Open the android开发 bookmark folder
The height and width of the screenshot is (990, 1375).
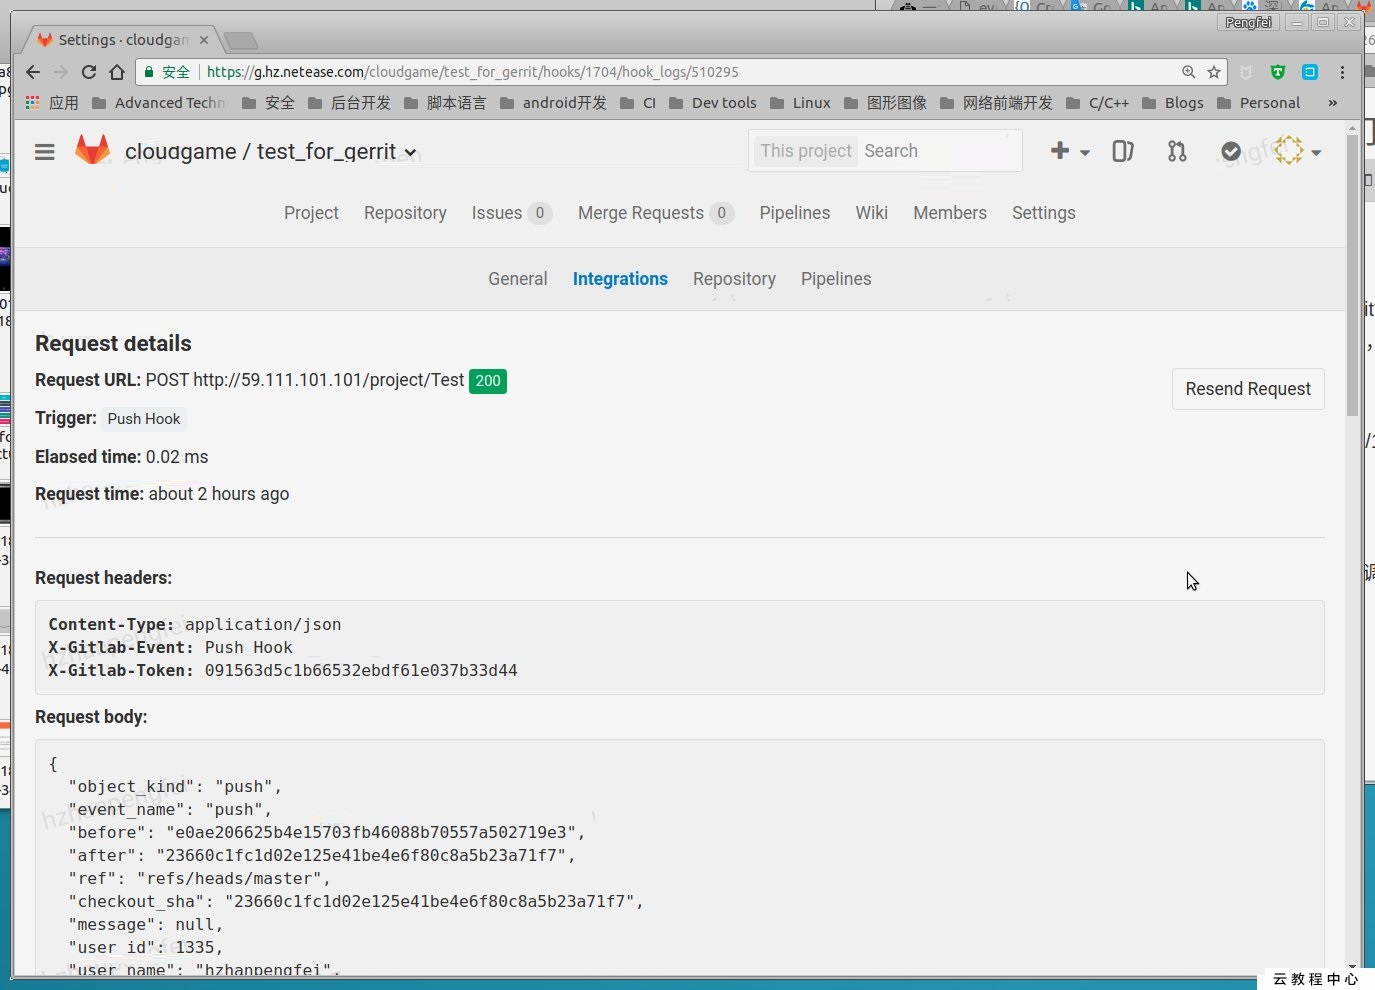click(x=552, y=103)
